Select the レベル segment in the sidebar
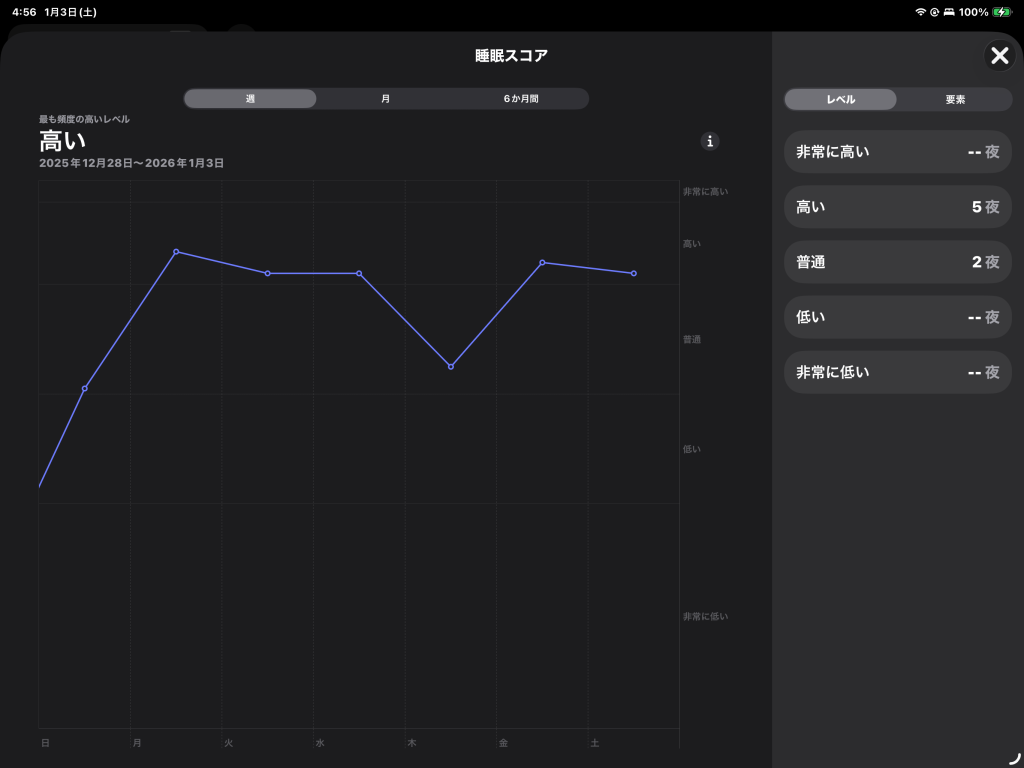1024x768 pixels. (840, 100)
